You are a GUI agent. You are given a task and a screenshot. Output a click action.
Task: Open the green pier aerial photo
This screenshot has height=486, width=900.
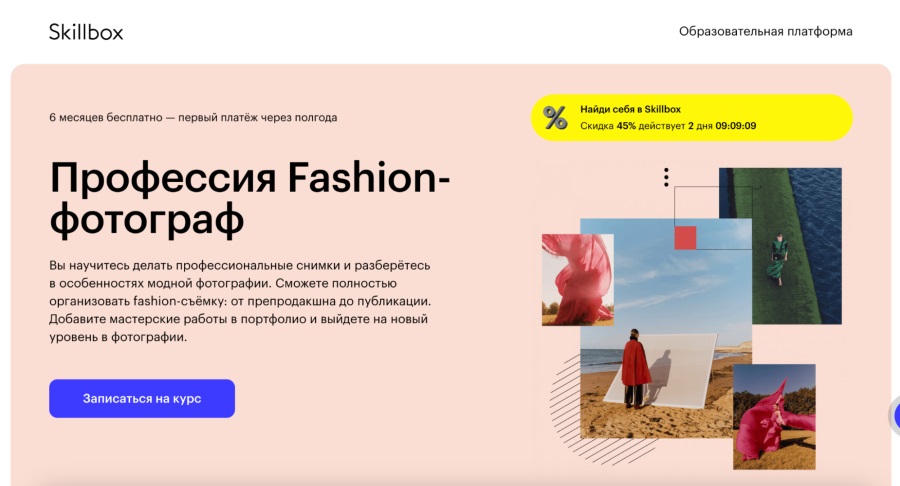(x=780, y=246)
